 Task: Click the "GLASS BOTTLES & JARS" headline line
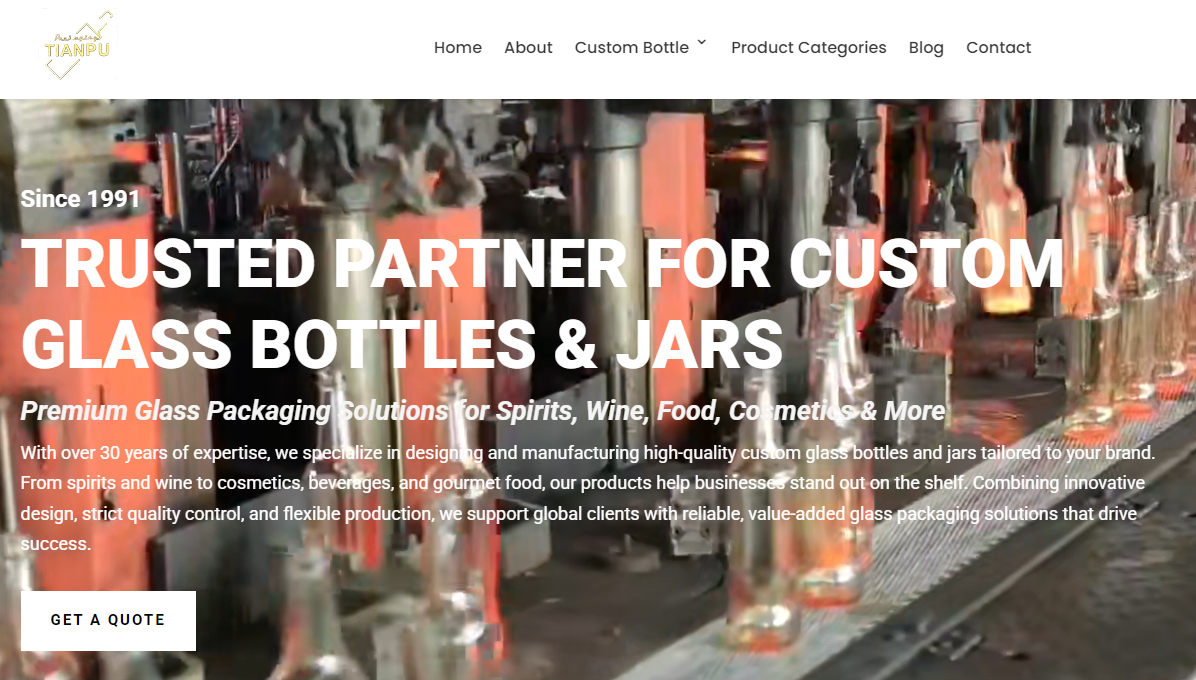(402, 345)
